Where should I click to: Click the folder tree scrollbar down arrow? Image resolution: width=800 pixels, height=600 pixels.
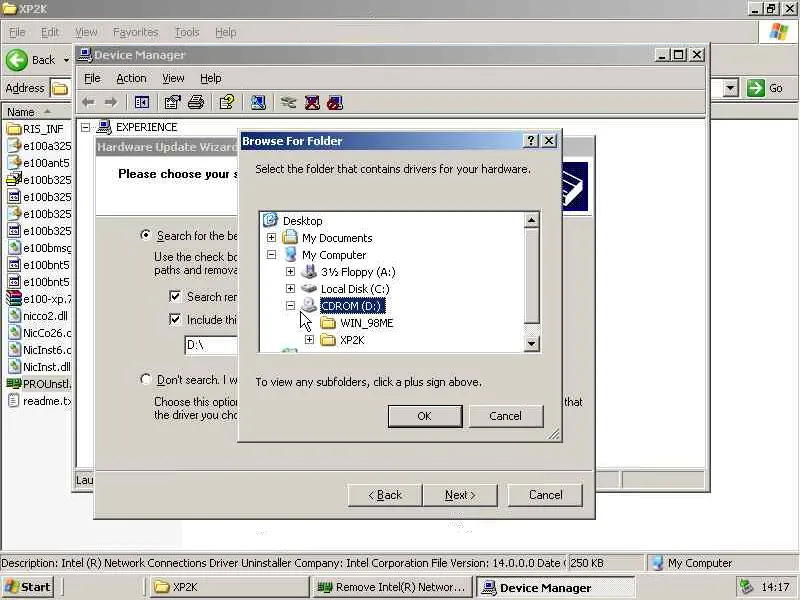[x=531, y=343]
